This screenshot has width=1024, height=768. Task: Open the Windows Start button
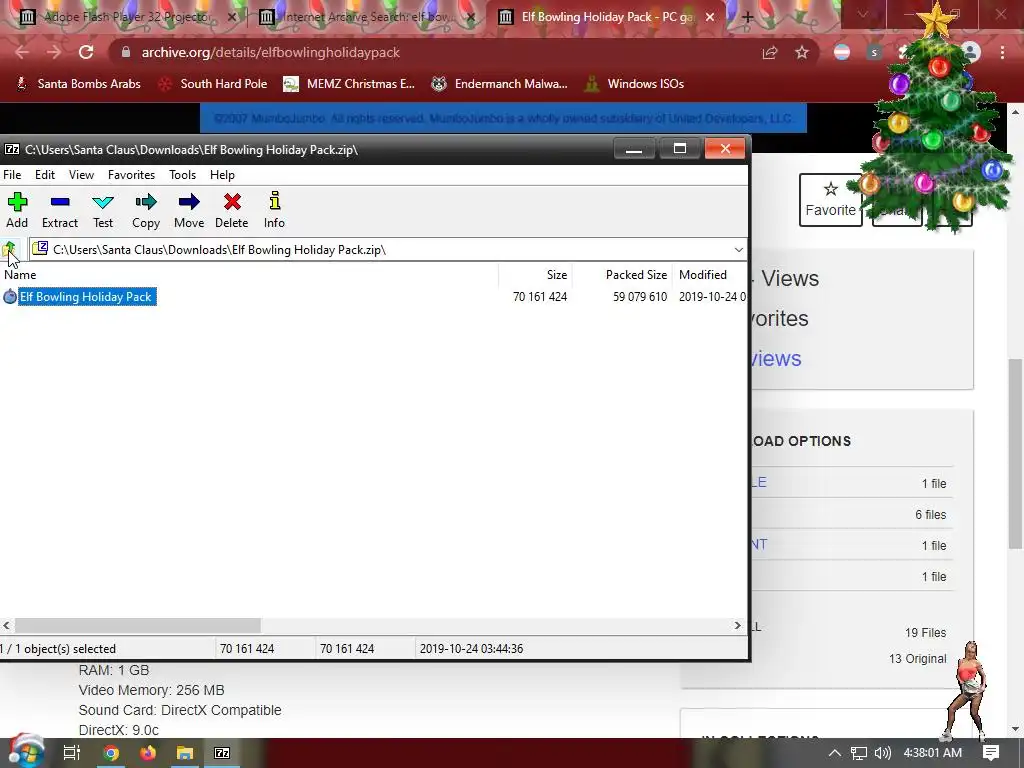click(26, 752)
